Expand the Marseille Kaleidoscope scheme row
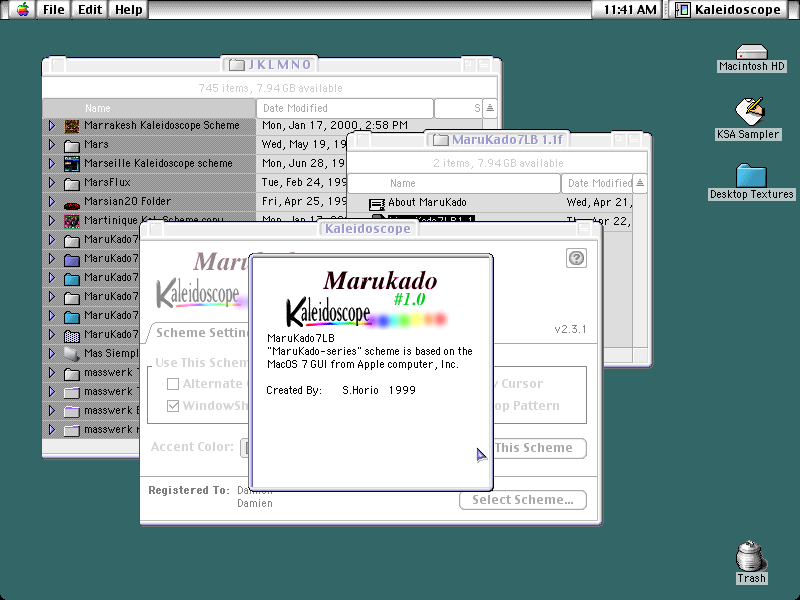800x600 pixels. tap(52, 163)
